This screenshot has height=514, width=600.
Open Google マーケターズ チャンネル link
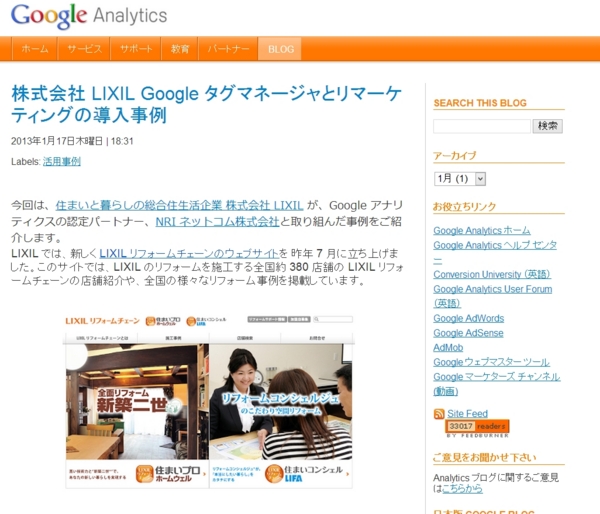tap(497, 377)
